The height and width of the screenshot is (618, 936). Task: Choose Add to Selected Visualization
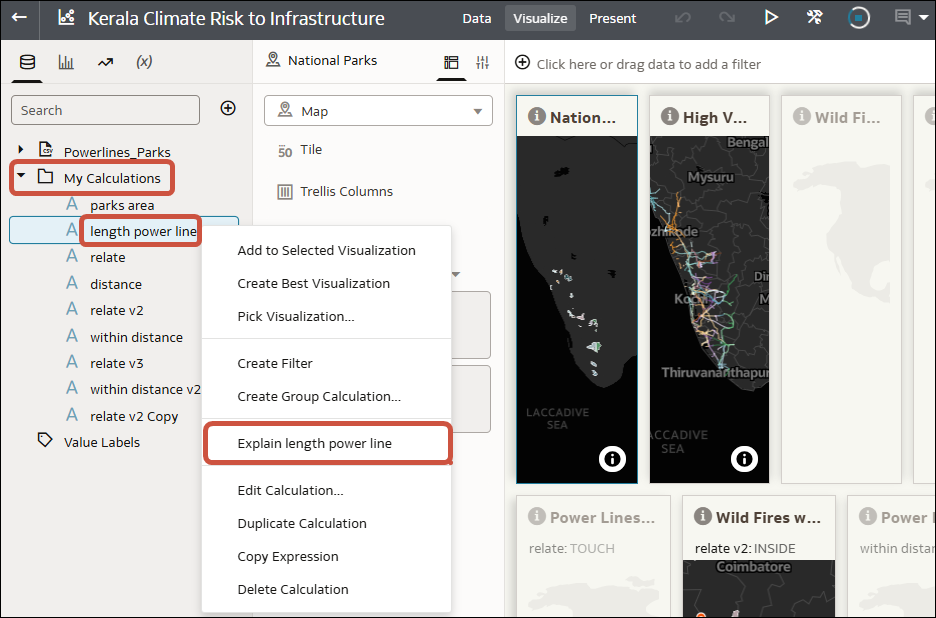pos(327,250)
